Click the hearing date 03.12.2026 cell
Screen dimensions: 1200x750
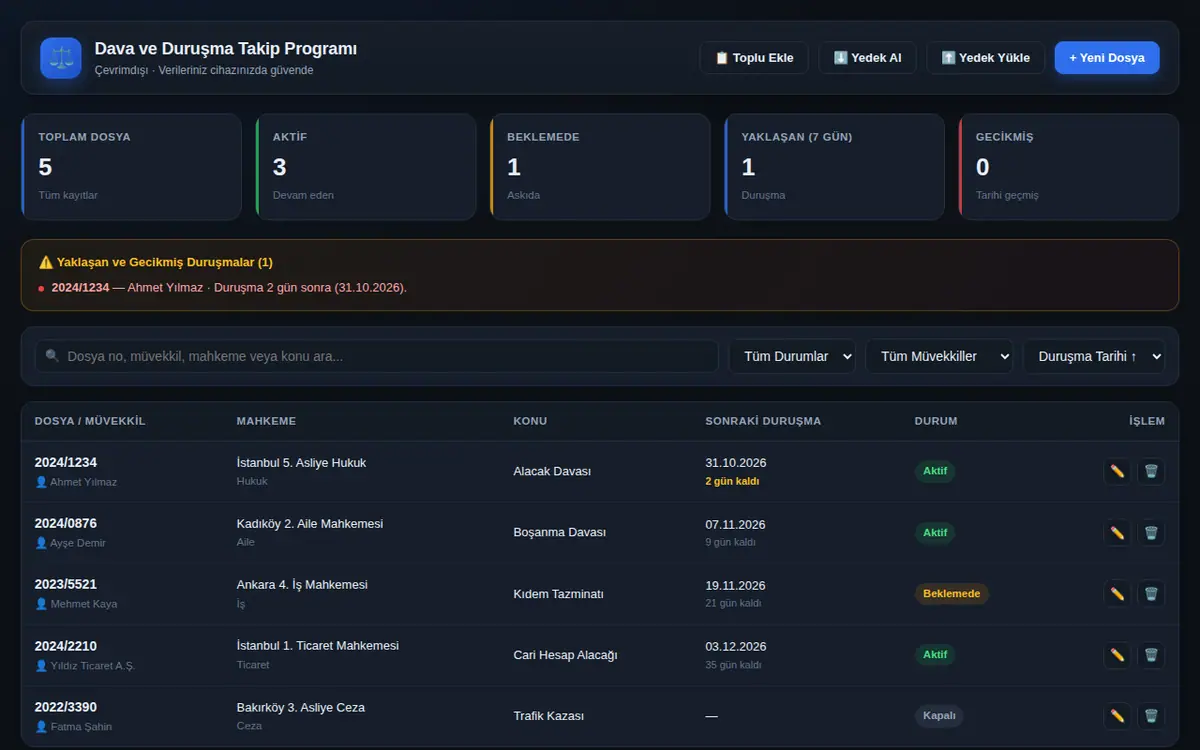[736, 647]
